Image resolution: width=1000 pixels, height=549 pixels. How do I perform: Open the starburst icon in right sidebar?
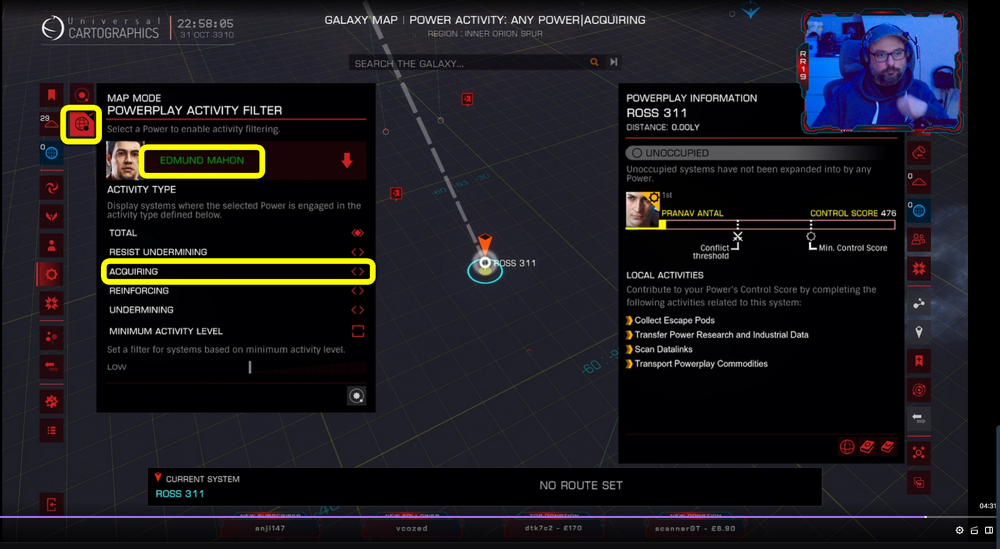[x=918, y=268]
